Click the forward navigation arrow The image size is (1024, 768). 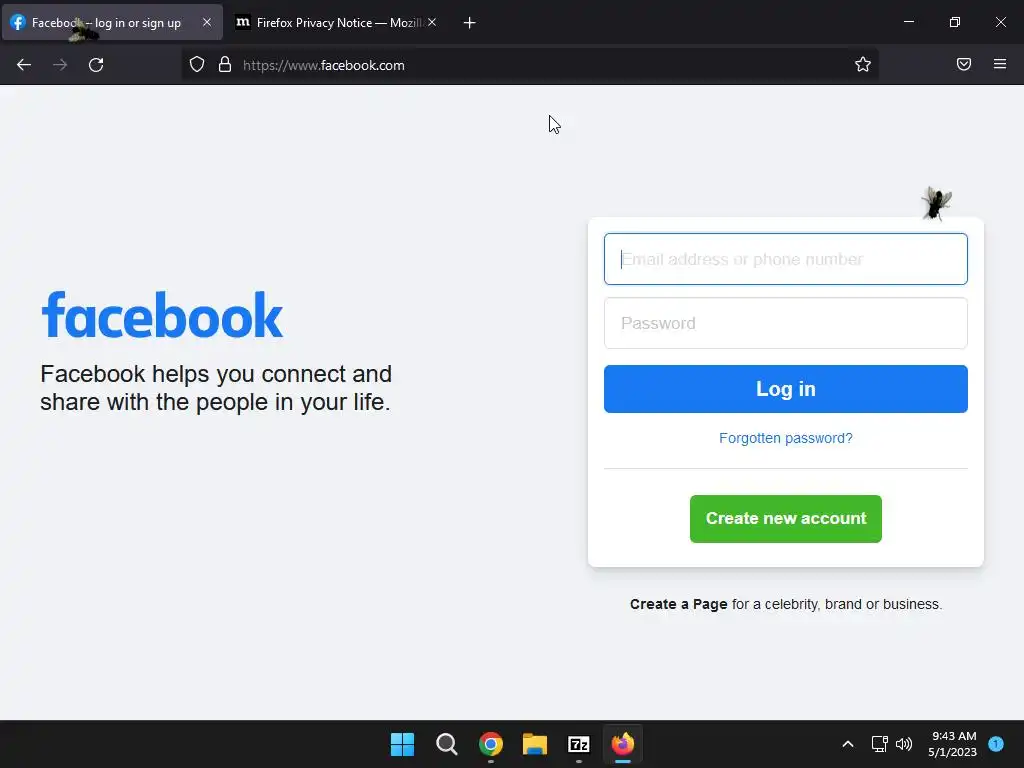point(60,65)
